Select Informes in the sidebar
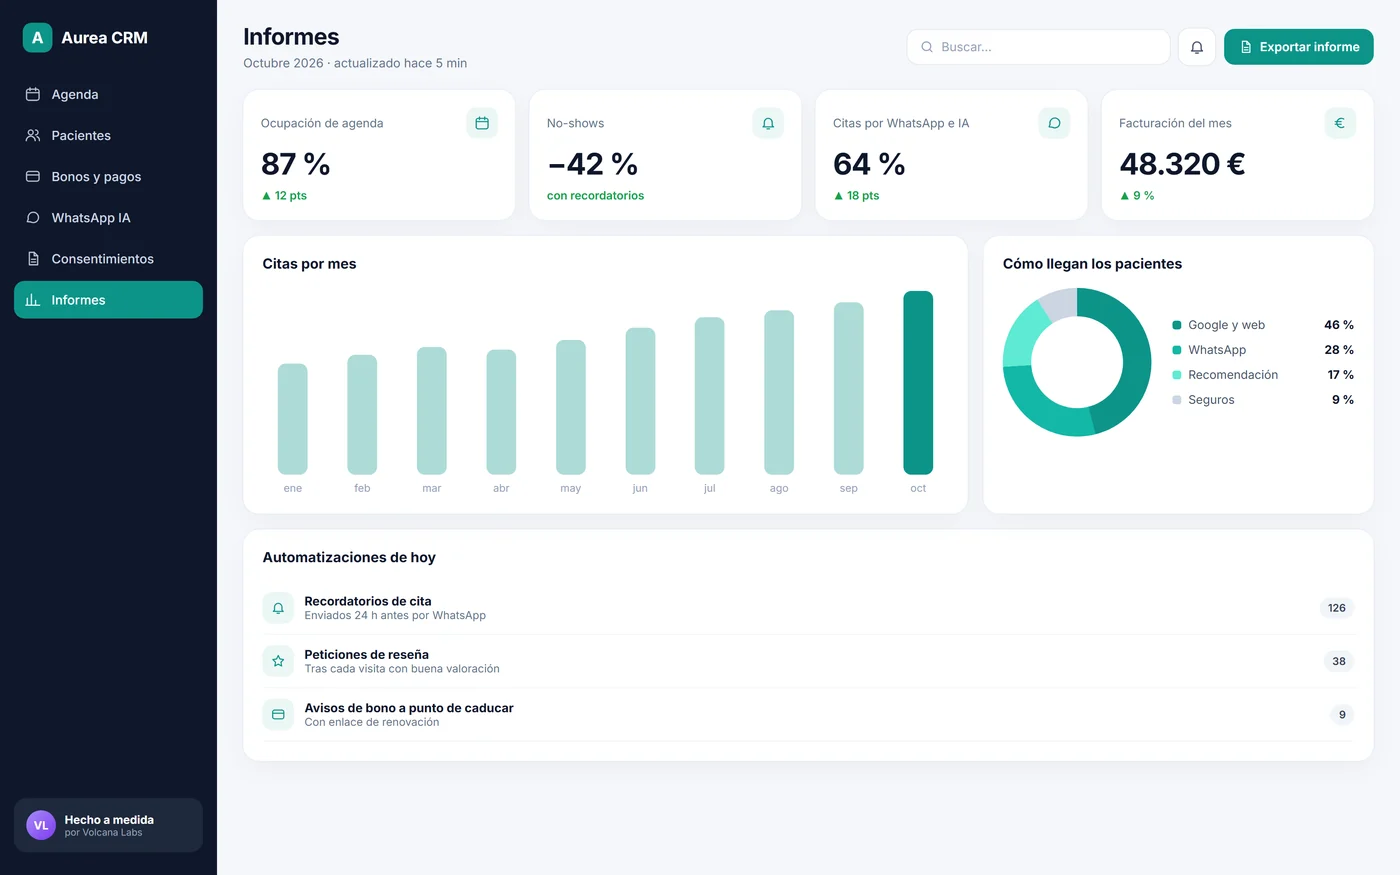1400x875 pixels. point(108,300)
